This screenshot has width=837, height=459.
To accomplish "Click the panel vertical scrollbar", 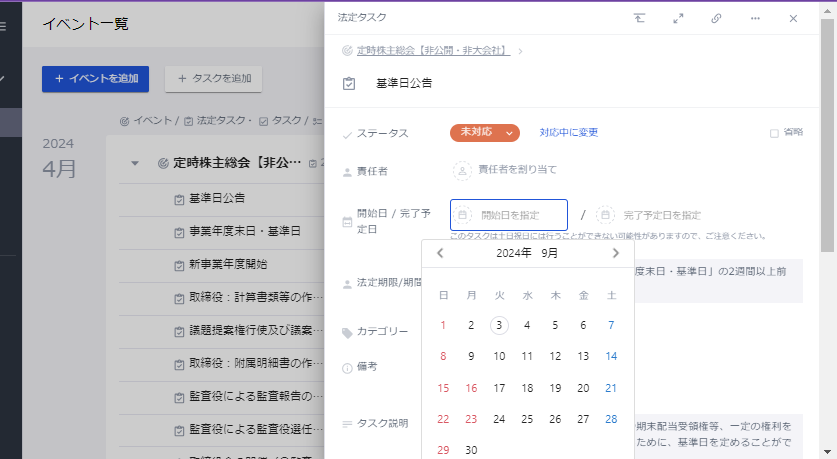I will [827, 134].
